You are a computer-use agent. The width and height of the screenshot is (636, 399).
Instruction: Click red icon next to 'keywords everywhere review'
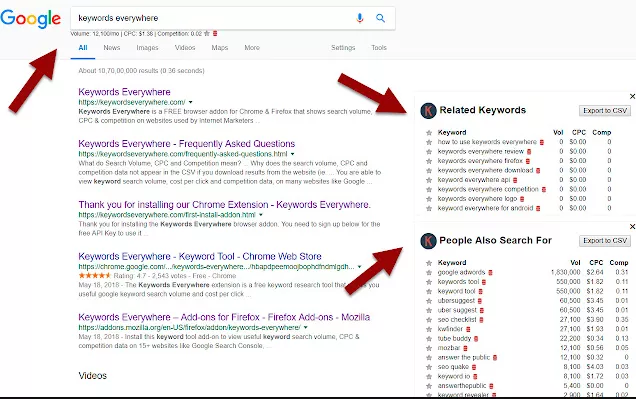tap(529, 152)
